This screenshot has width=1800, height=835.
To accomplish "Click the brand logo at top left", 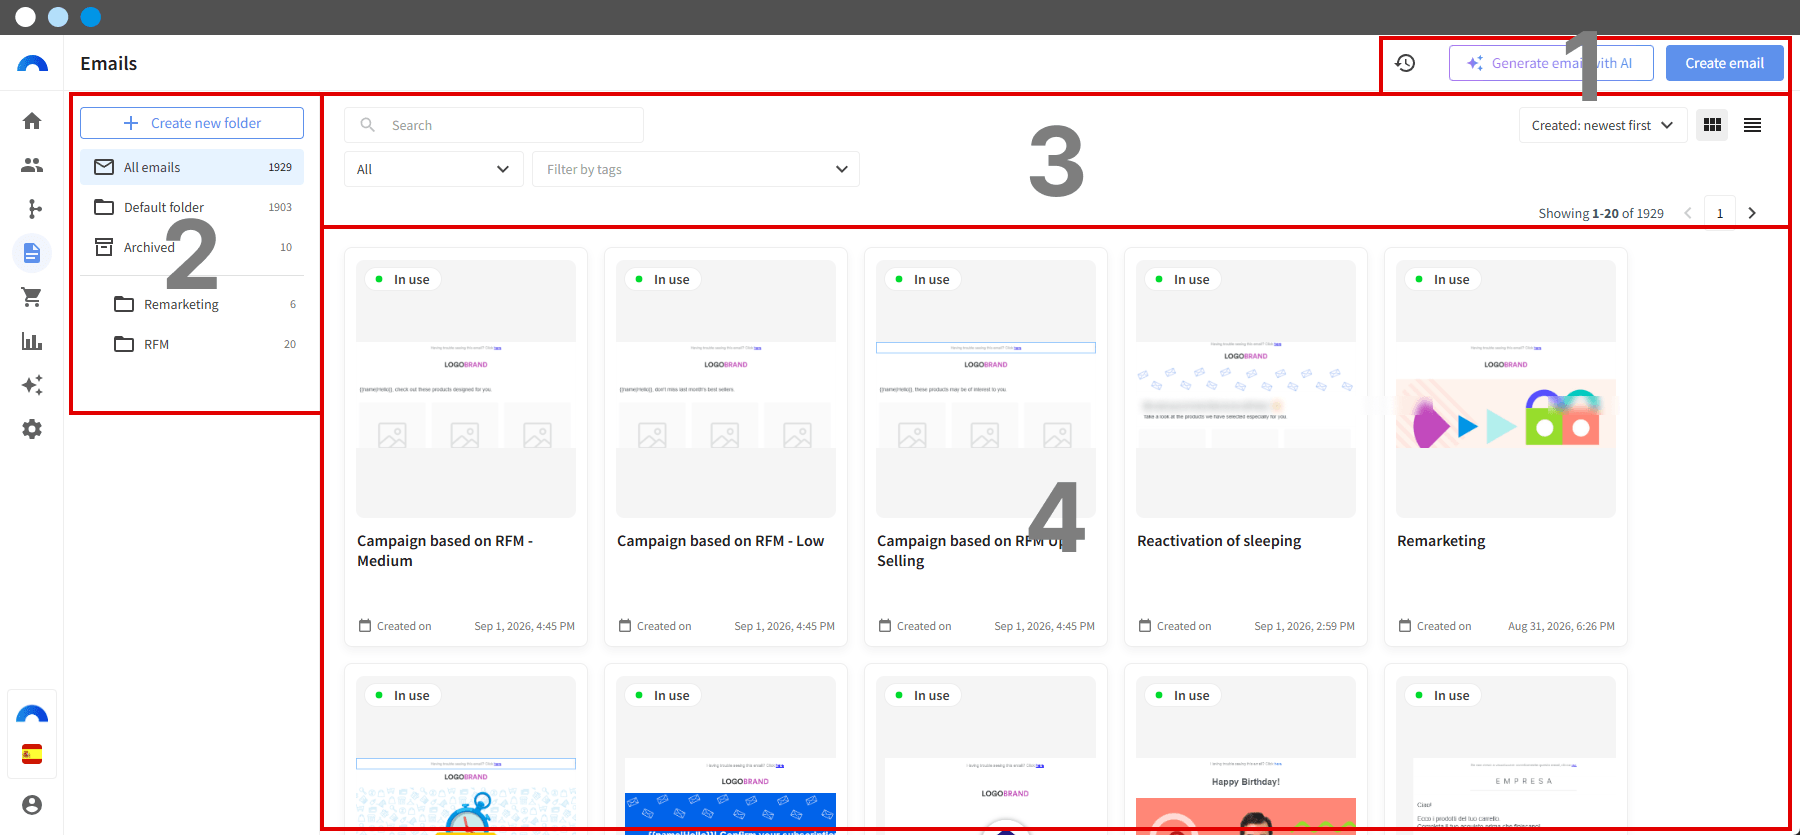I will click(x=32, y=63).
